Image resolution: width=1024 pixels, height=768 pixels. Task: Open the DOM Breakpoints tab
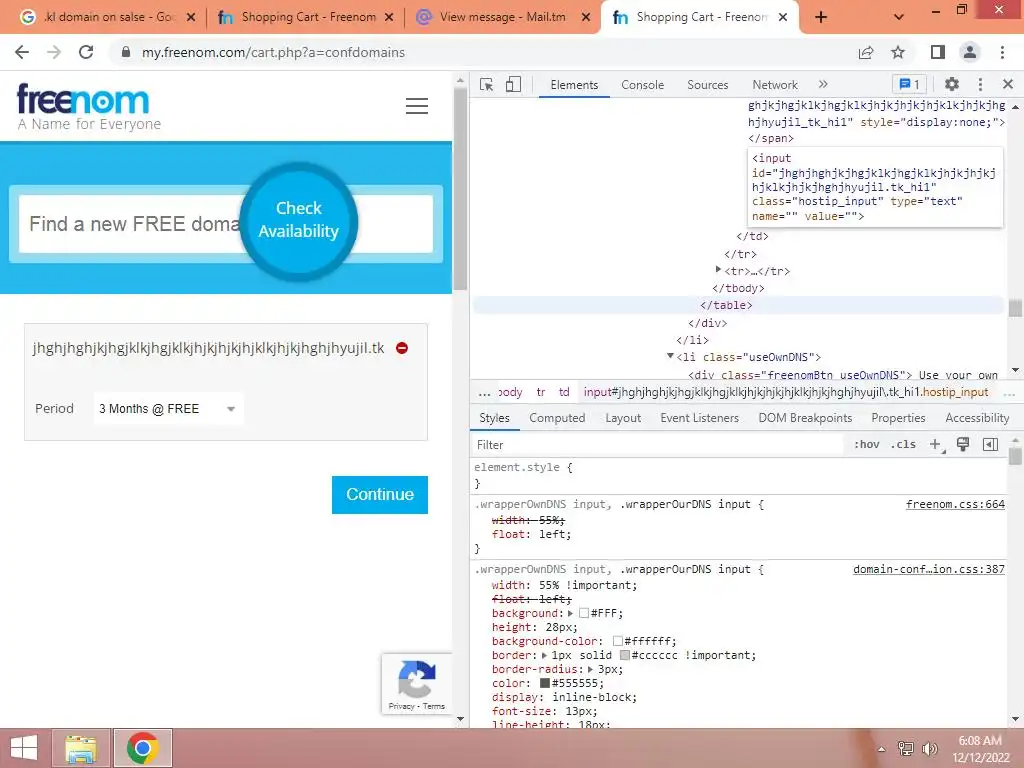pyautogui.click(x=805, y=418)
